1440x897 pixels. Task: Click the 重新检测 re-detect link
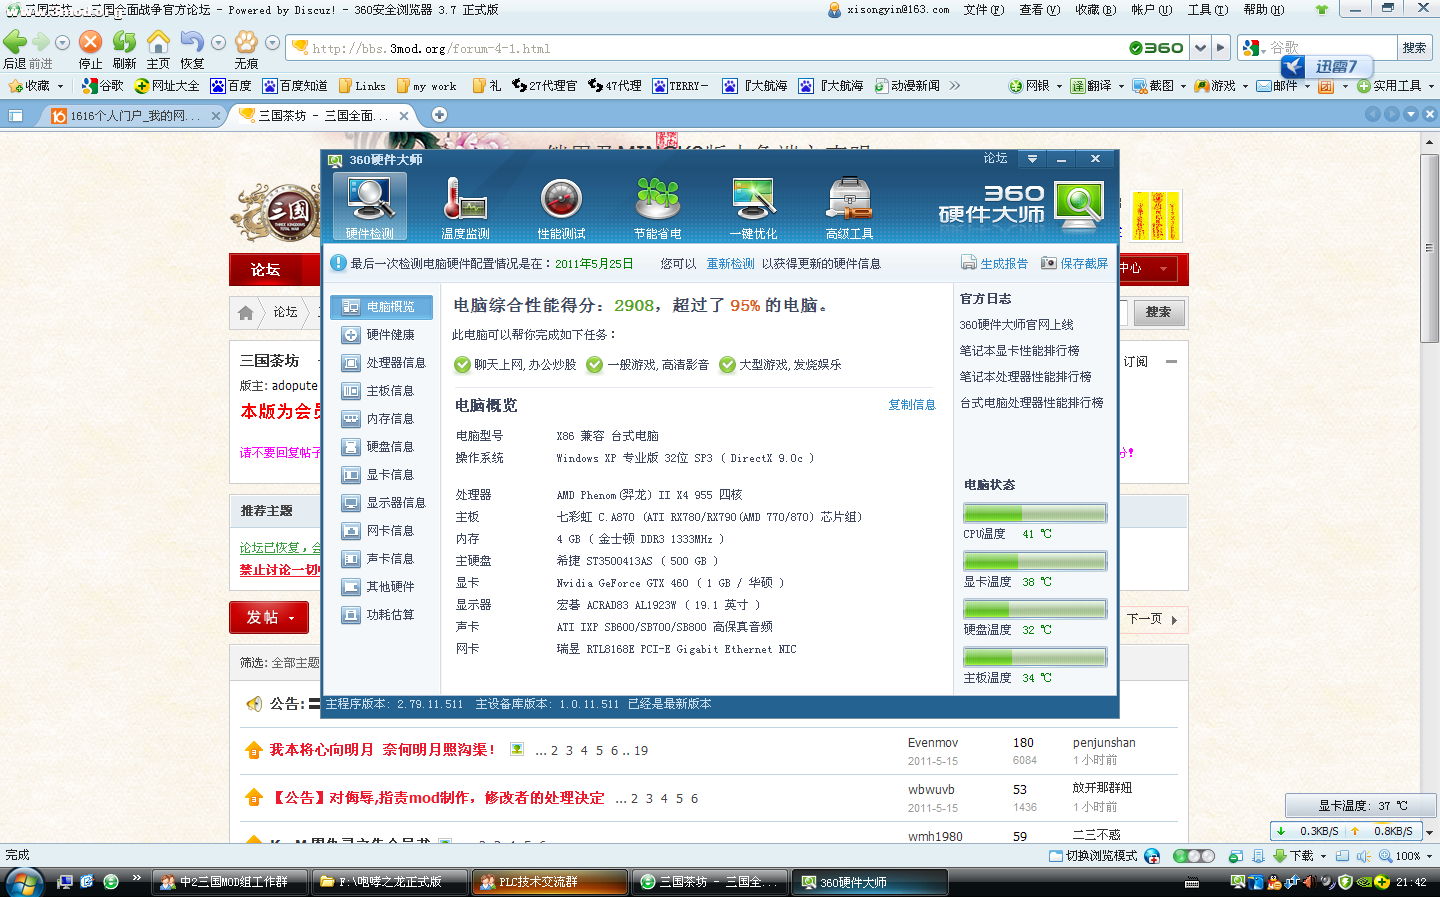click(730, 264)
